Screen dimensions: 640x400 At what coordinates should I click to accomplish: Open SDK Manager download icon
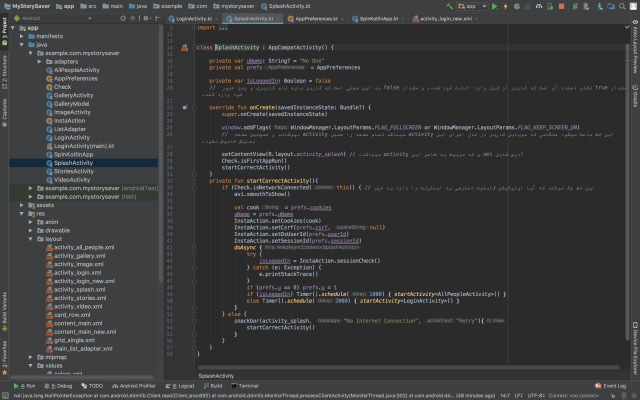pyautogui.click(x=600, y=6)
